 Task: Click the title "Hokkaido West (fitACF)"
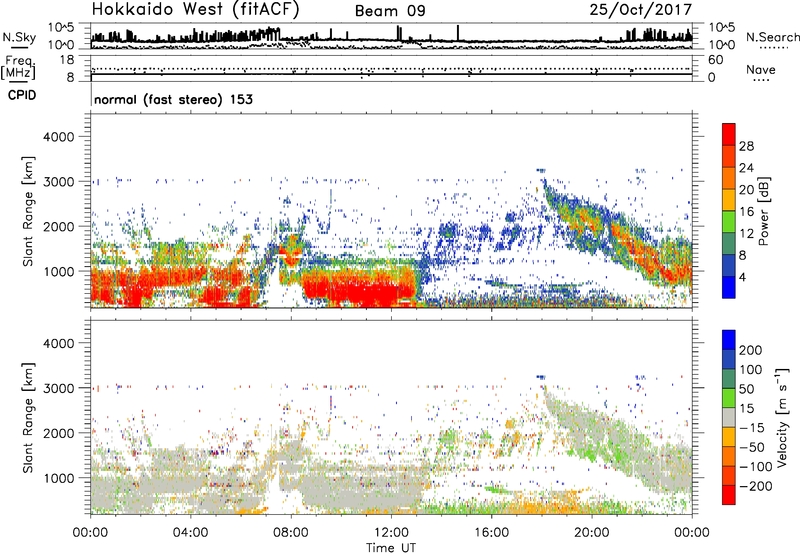click(x=195, y=9)
